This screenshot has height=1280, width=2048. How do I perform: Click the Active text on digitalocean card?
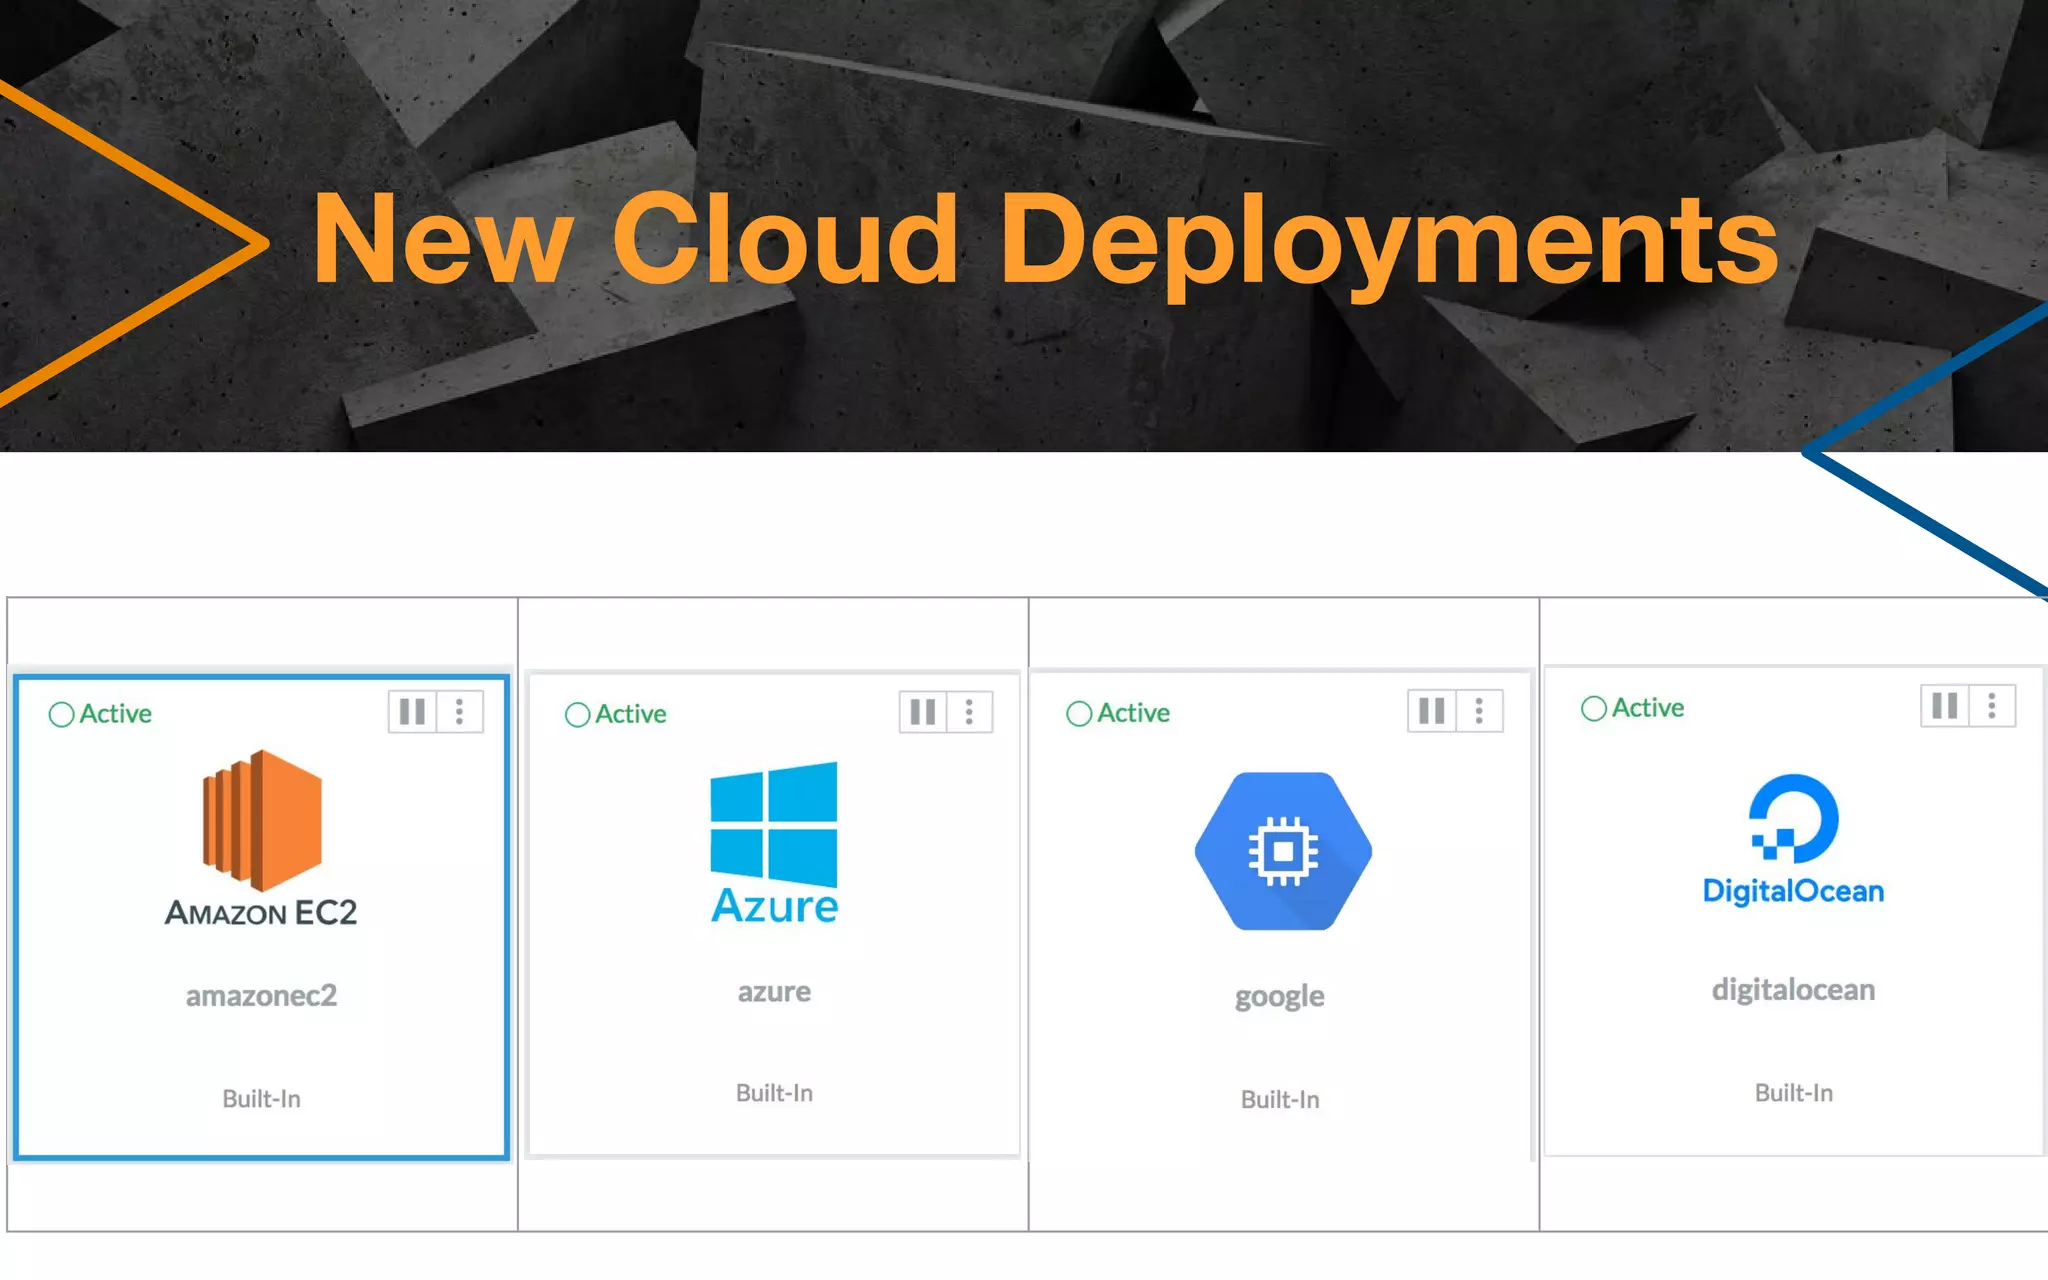coord(1648,707)
